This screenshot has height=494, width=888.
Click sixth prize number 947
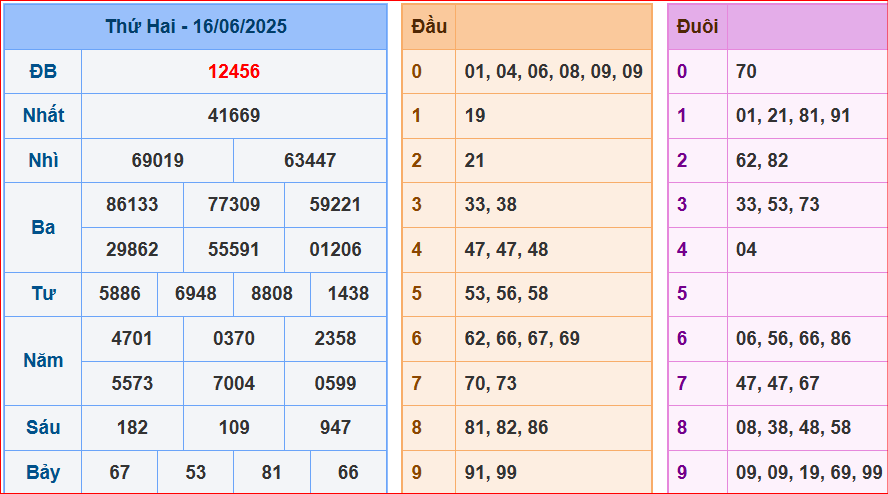[335, 427]
